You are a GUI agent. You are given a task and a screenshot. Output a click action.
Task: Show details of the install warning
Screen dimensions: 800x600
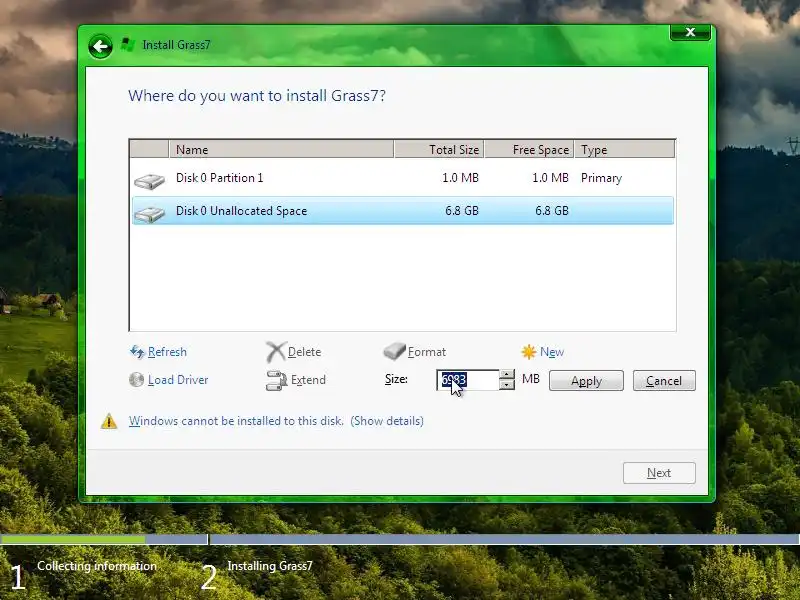387,421
